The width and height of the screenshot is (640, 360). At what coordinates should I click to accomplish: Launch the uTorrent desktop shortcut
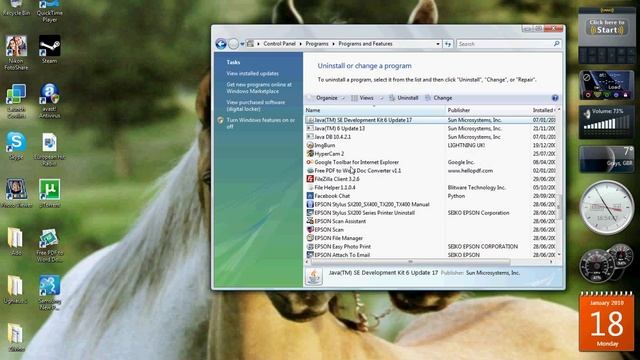point(49,193)
